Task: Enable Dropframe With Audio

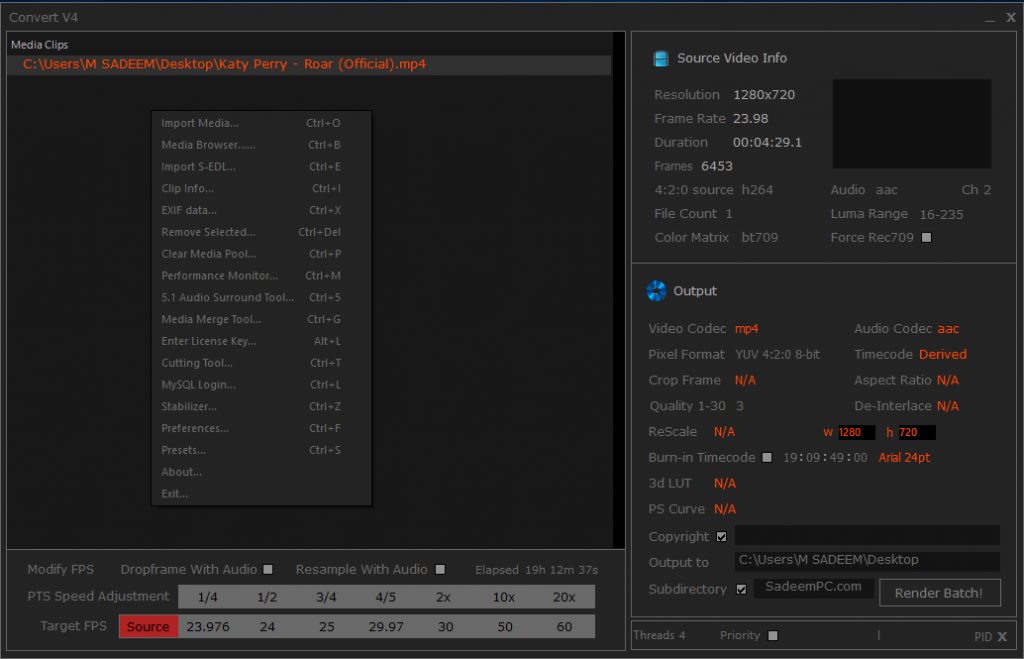Action: 268,570
